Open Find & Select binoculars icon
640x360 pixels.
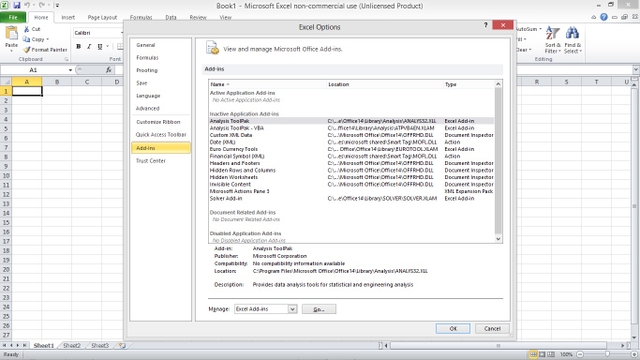pos(572,33)
